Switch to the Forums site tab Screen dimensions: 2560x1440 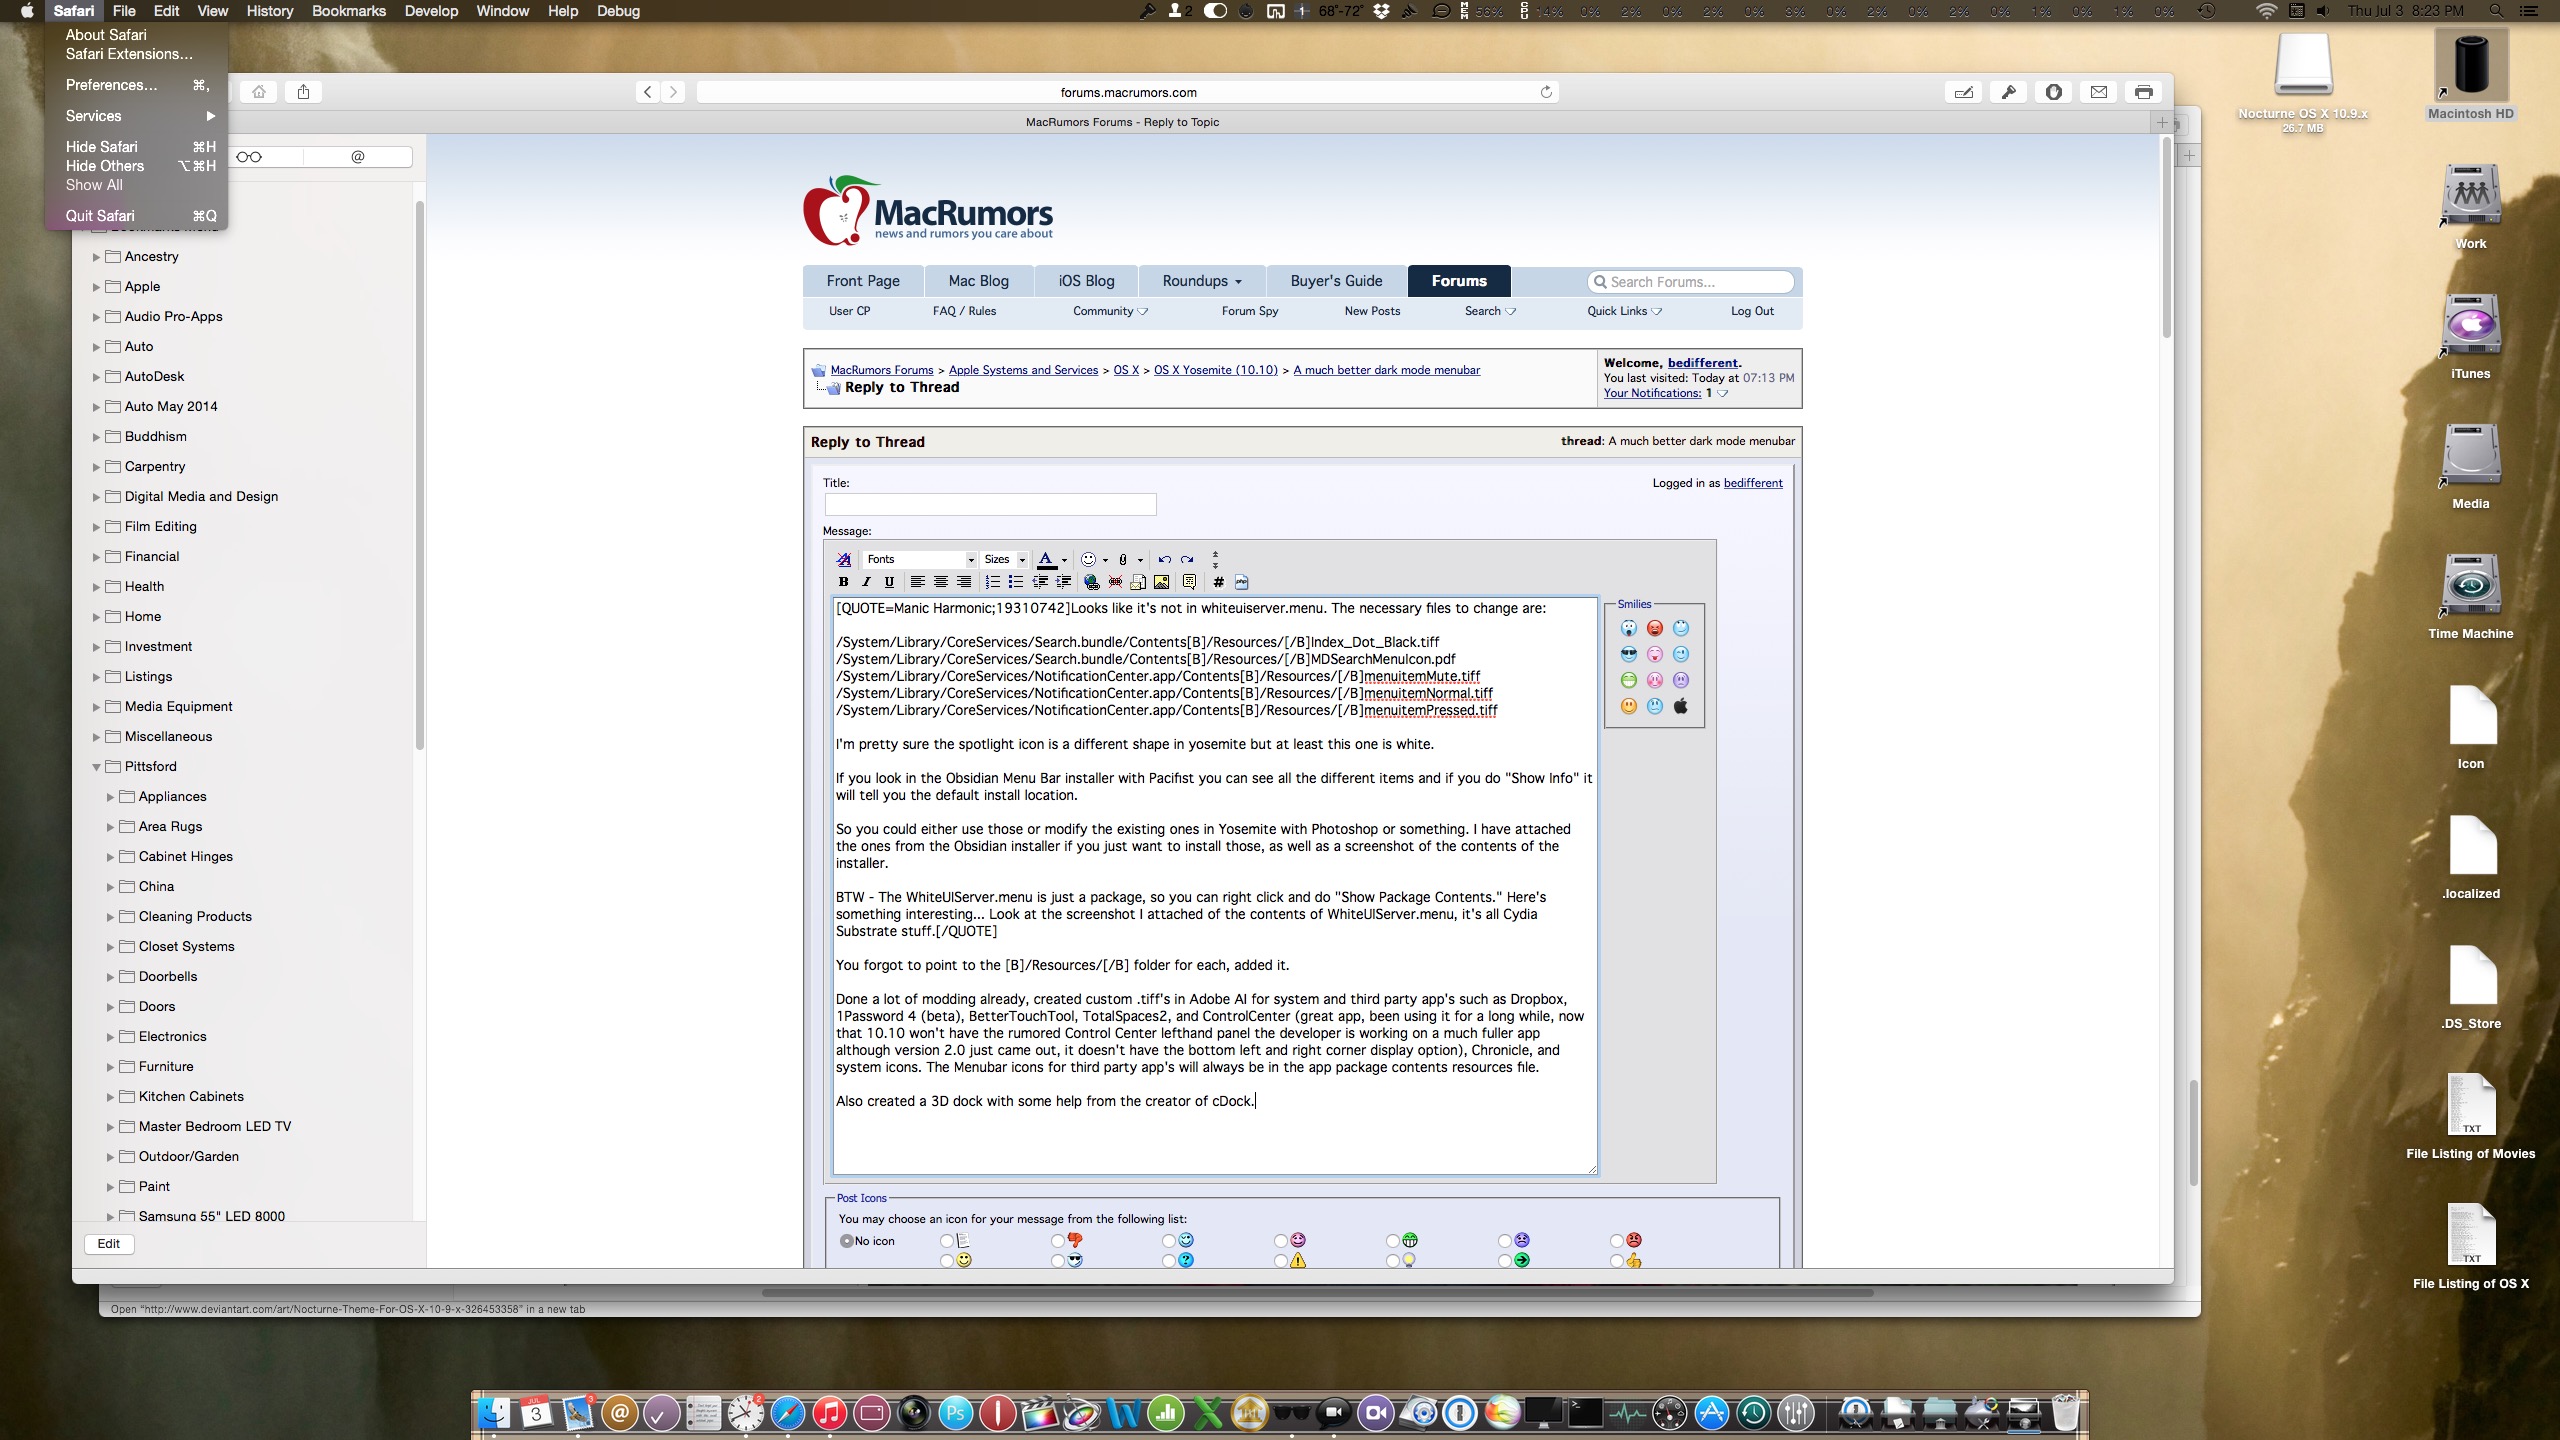click(1458, 281)
